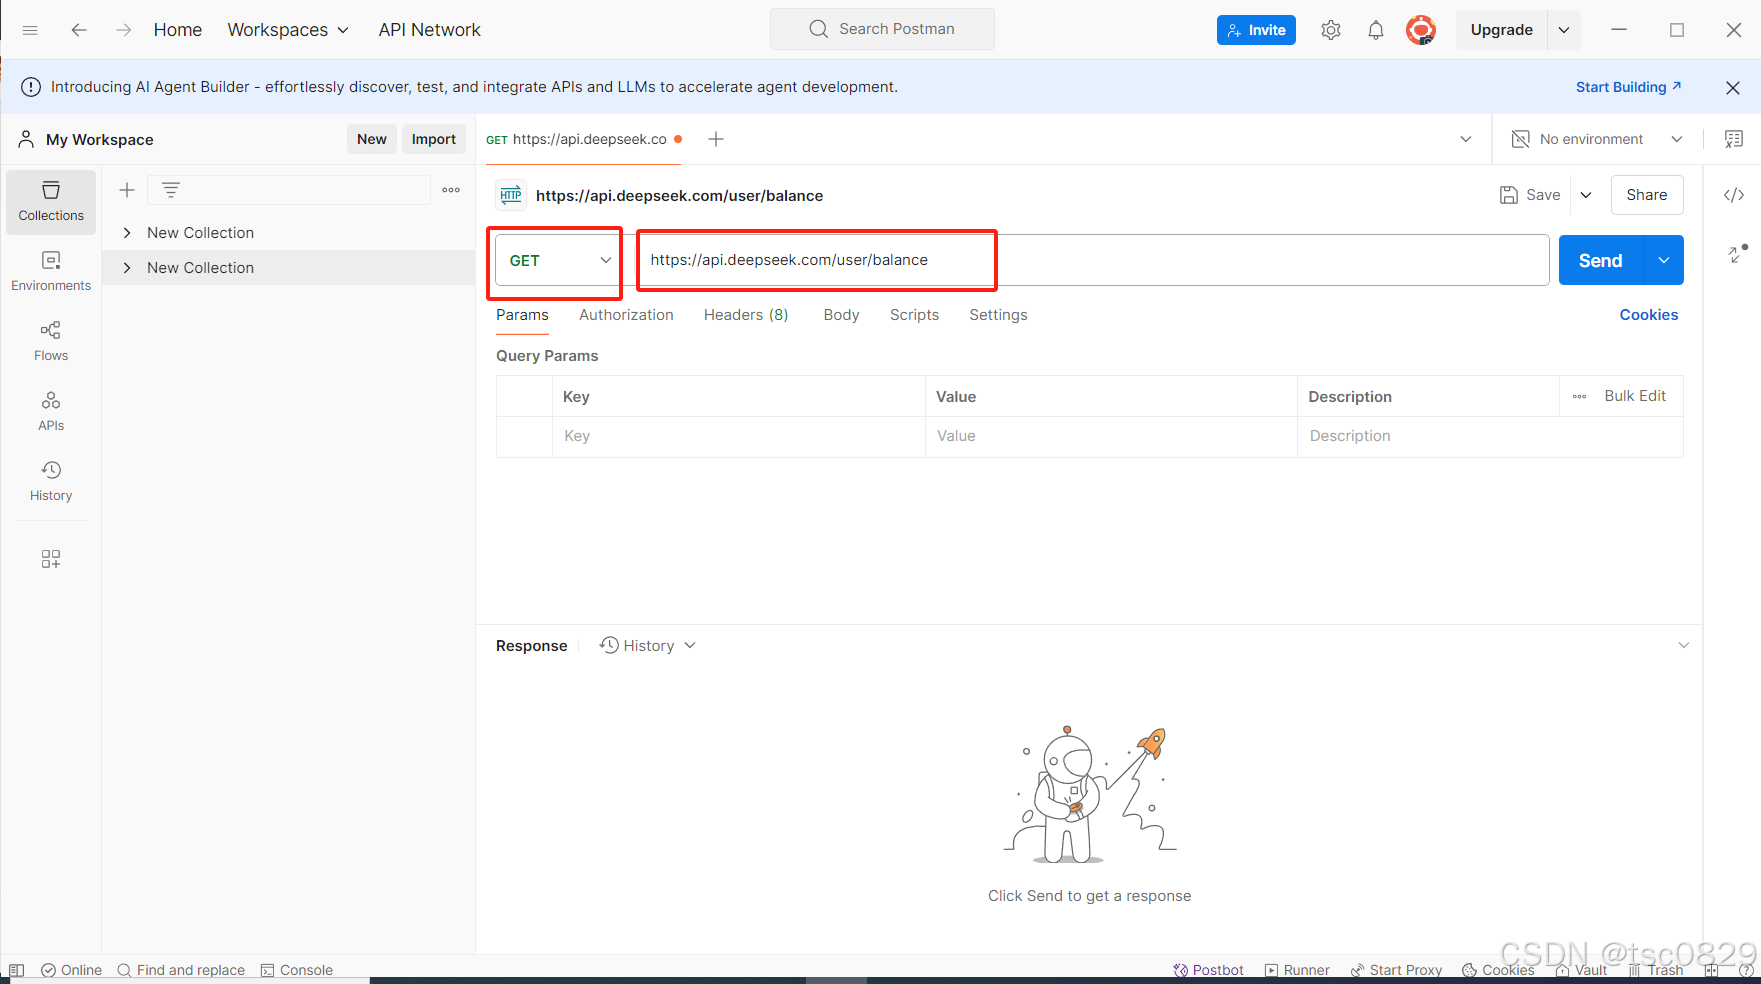Screen dimensions: 1761x984
Task: Open the Collections sidebar section
Action: coord(51,202)
